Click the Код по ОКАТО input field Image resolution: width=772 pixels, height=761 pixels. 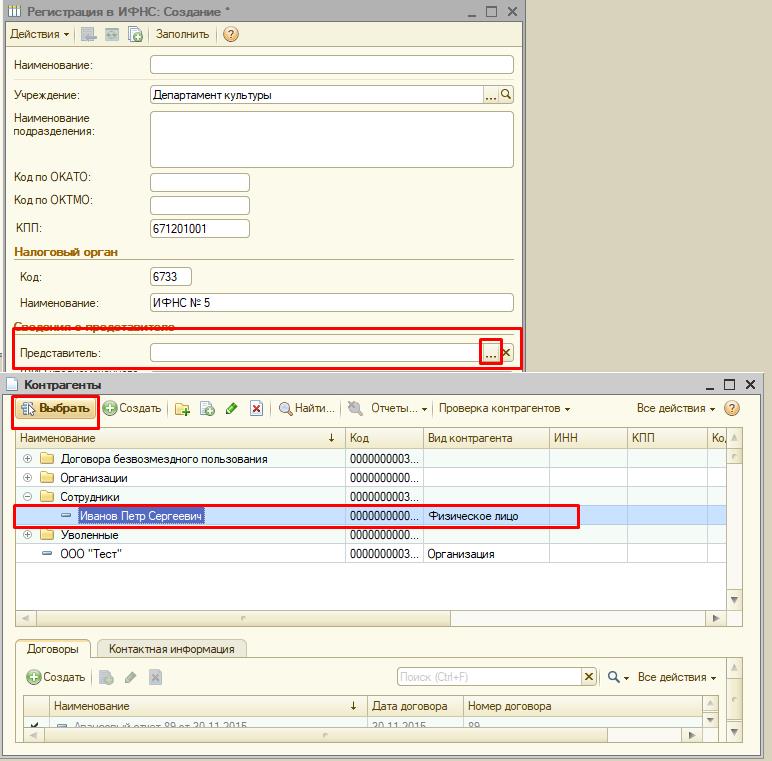199,183
